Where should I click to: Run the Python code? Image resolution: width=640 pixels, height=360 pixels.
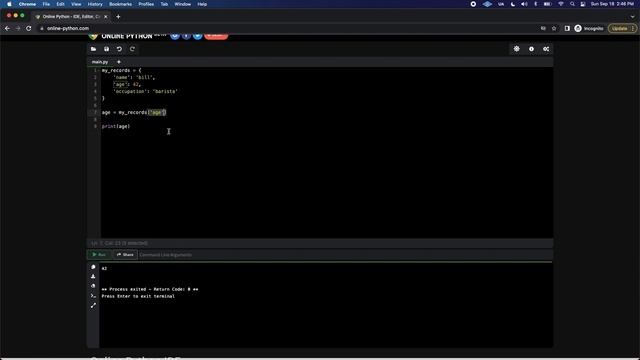[99, 255]
